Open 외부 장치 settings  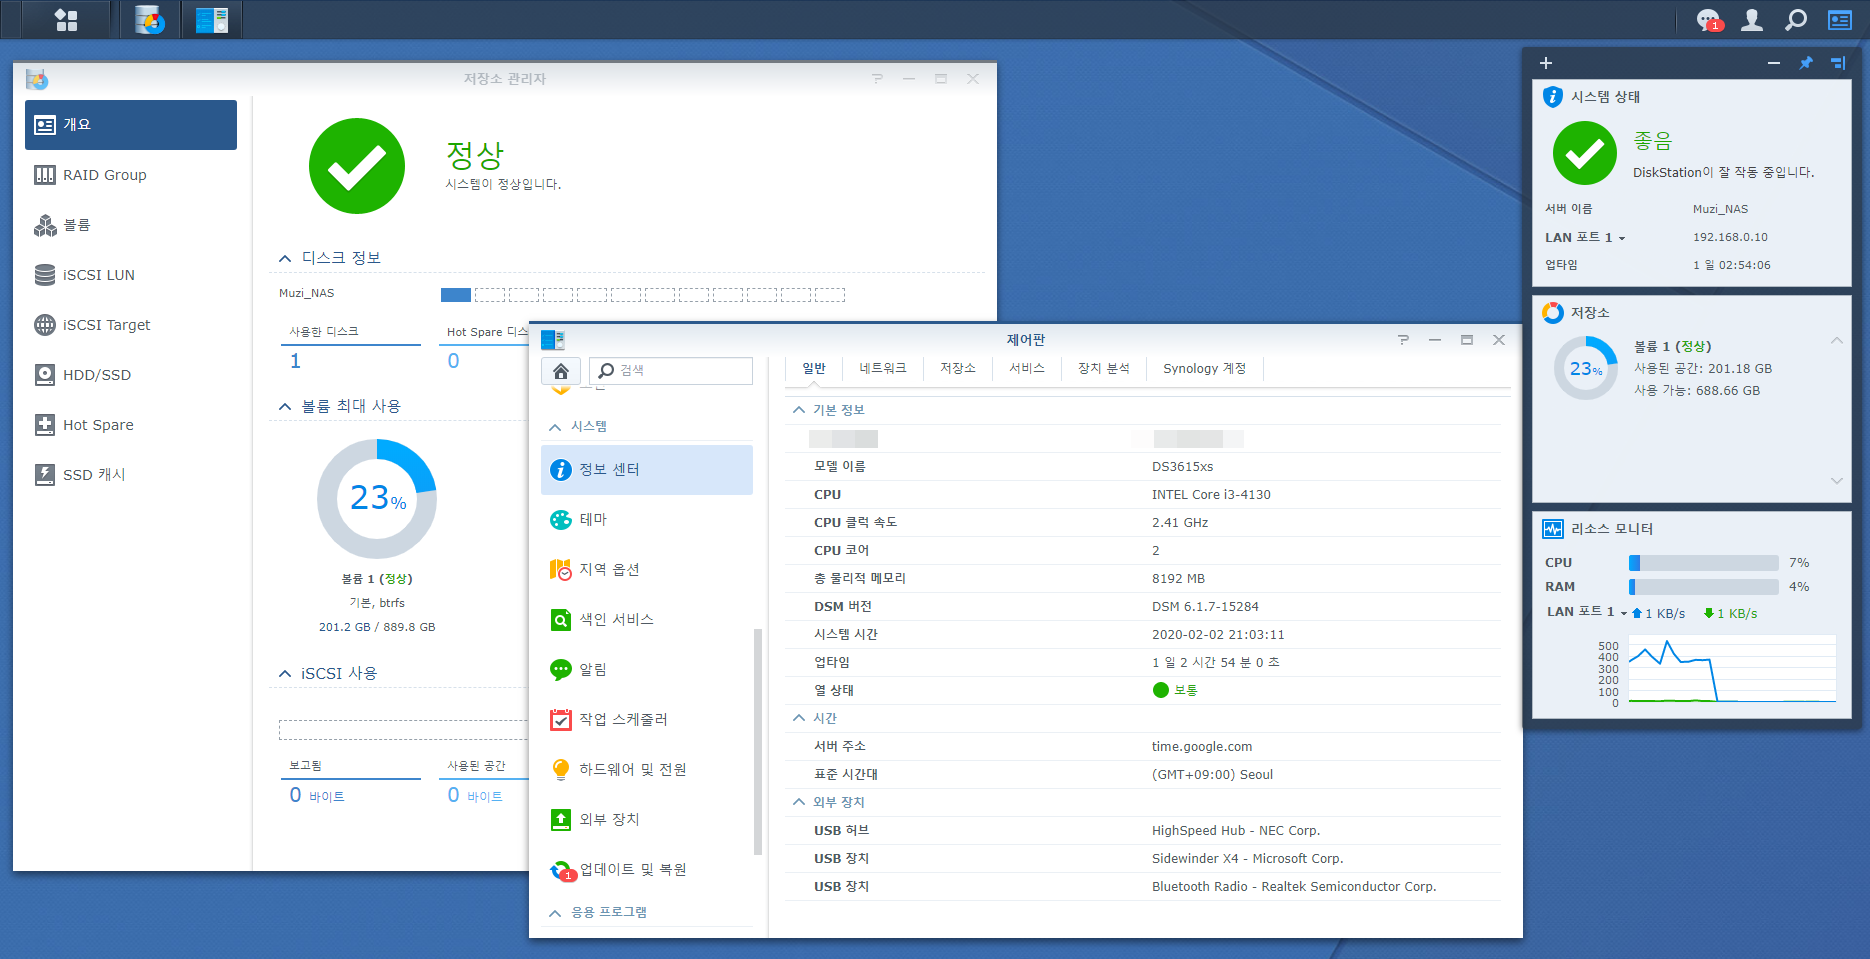647,820
